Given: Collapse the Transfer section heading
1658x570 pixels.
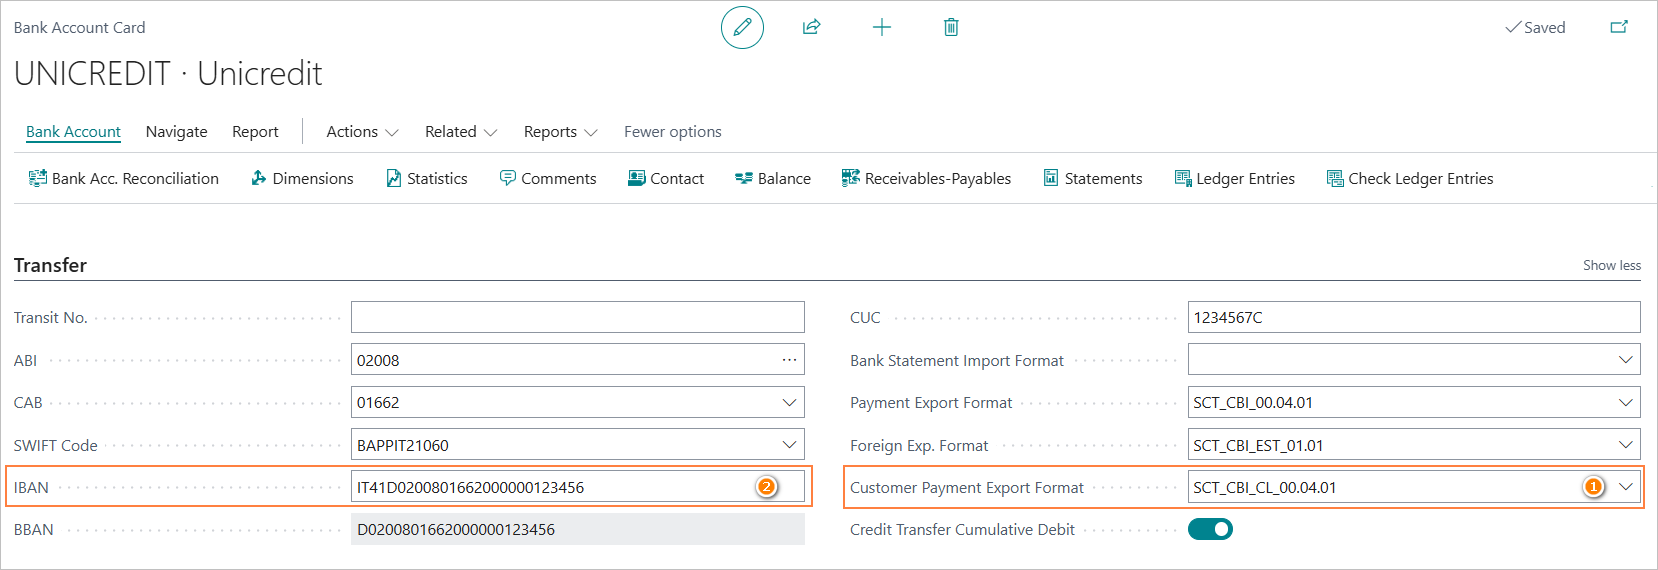Looking at the screenshot, I should point(50,265).
